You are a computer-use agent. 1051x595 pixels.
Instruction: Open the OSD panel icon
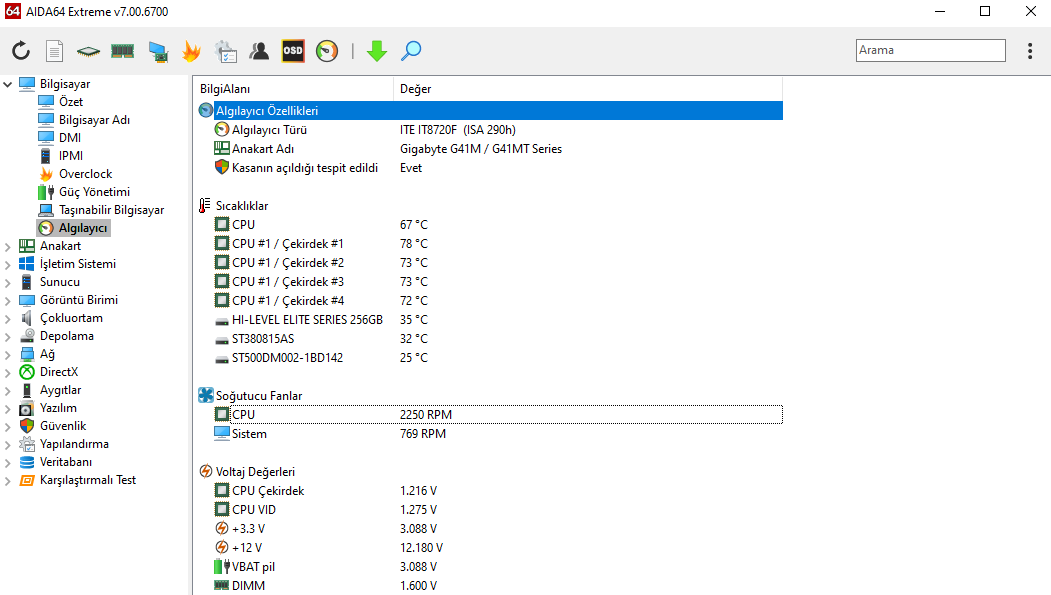[293, 51]
